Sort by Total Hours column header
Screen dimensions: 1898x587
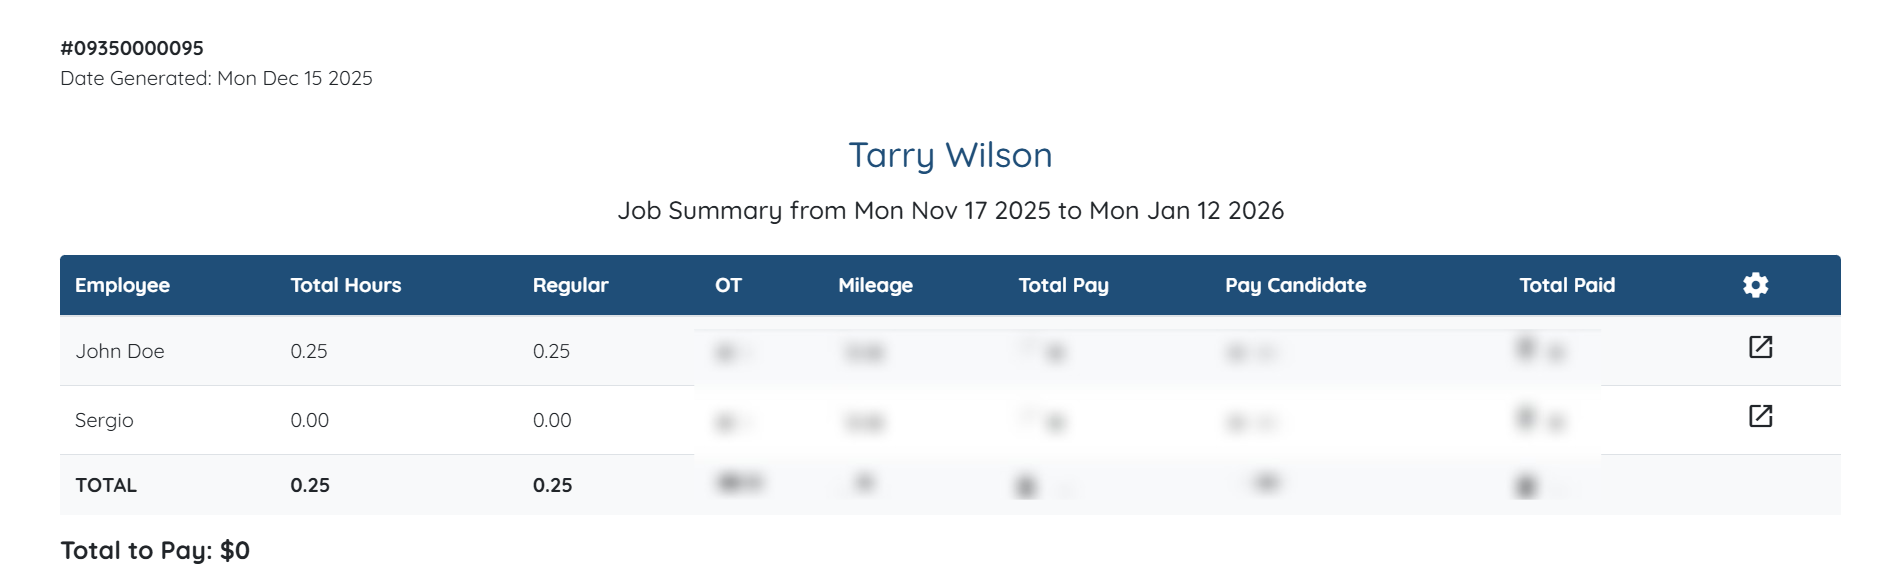[x=345, y=285]
